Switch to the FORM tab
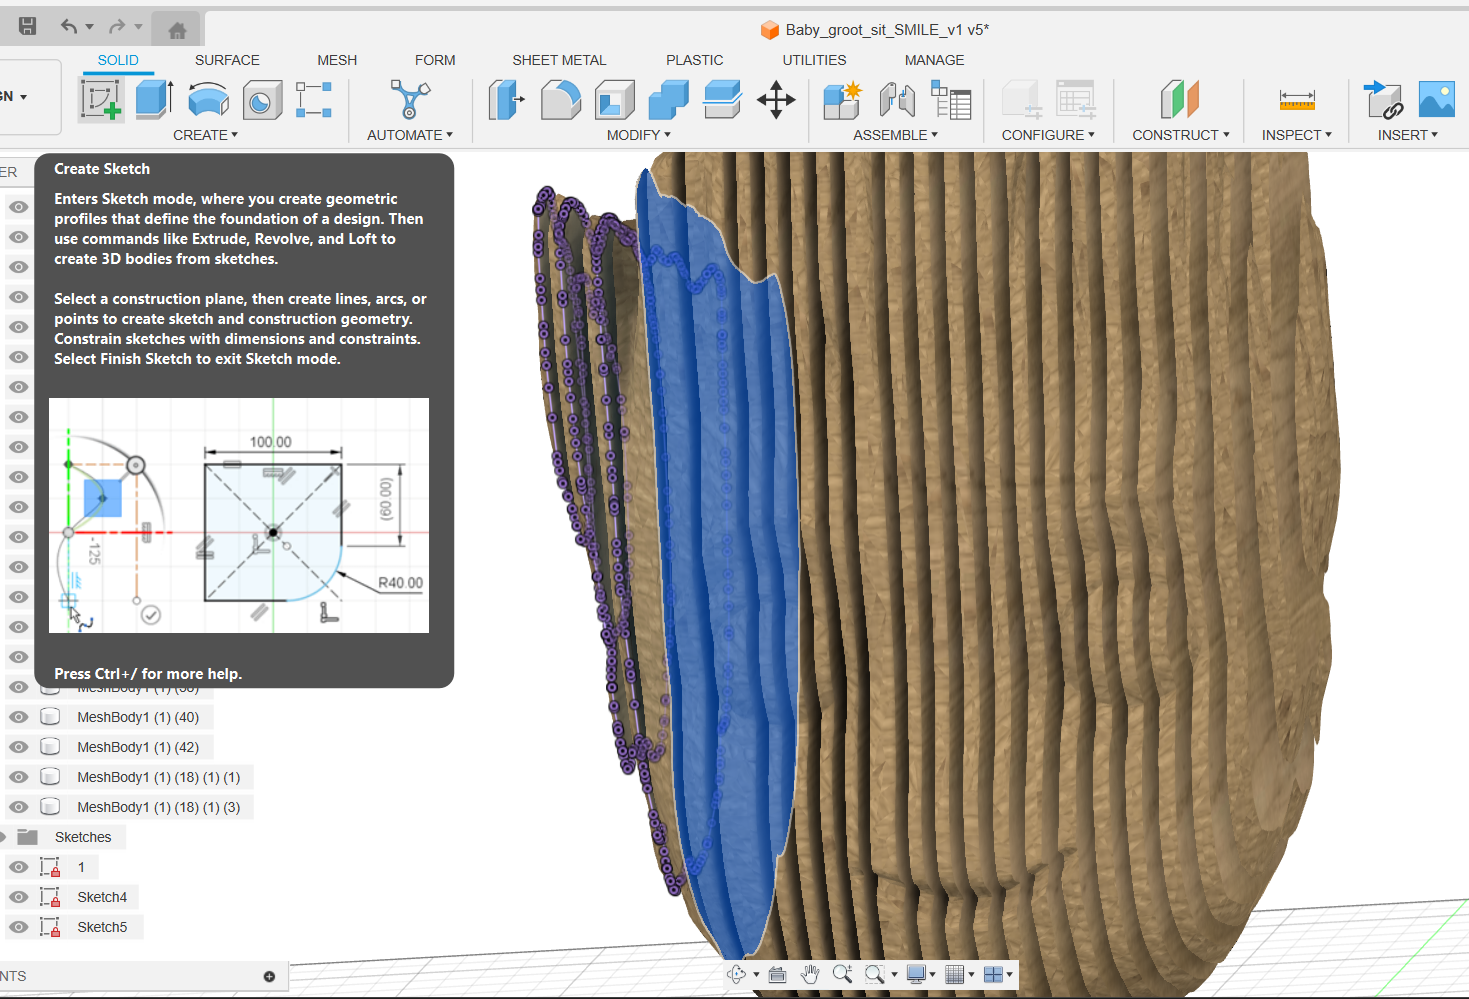The image size is (1469, 999). coord(435,60)
